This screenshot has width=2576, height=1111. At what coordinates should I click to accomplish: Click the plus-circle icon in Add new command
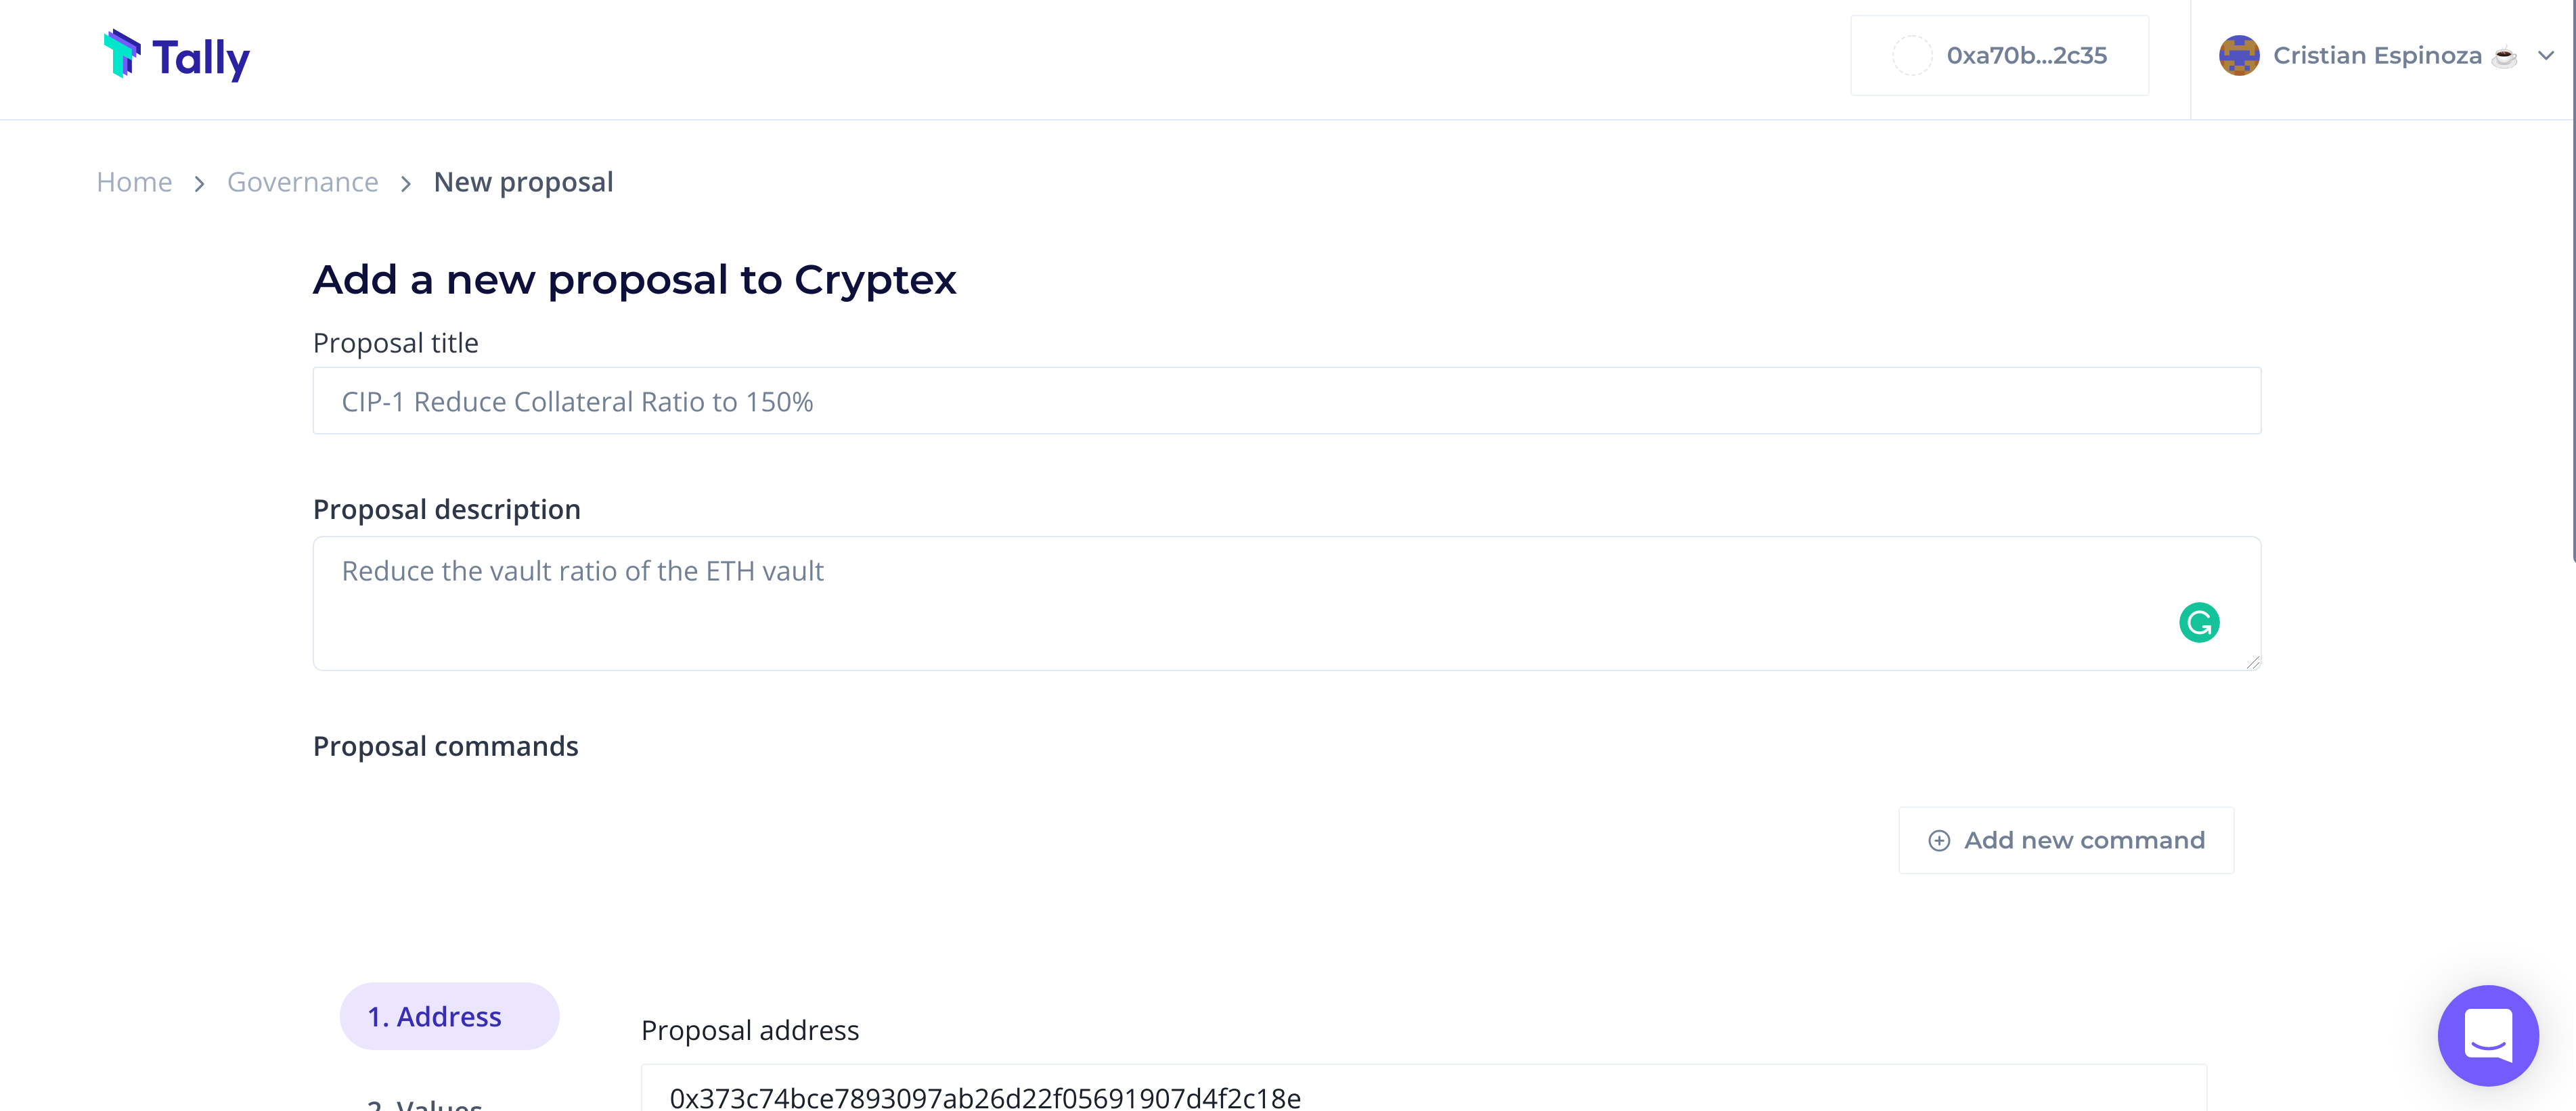(1939, 841)
